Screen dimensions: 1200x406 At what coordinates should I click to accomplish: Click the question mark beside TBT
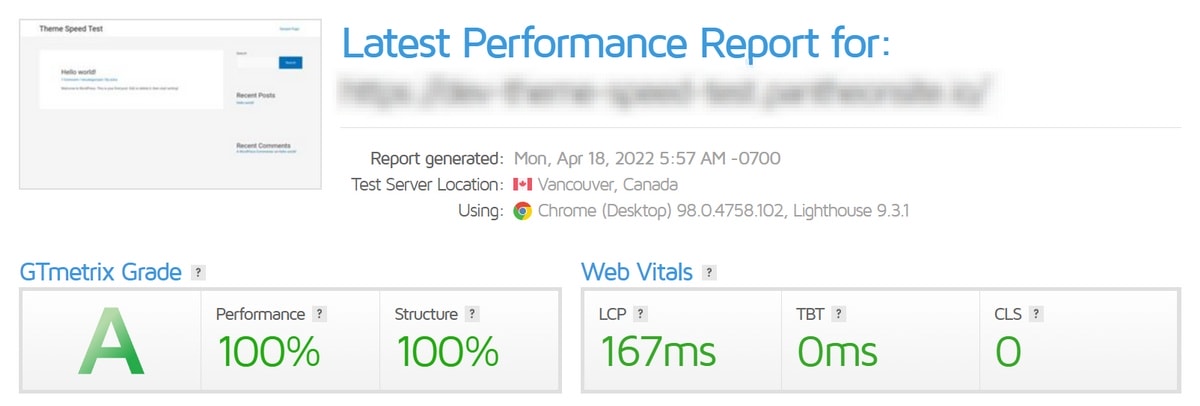[x=839, y=314]
